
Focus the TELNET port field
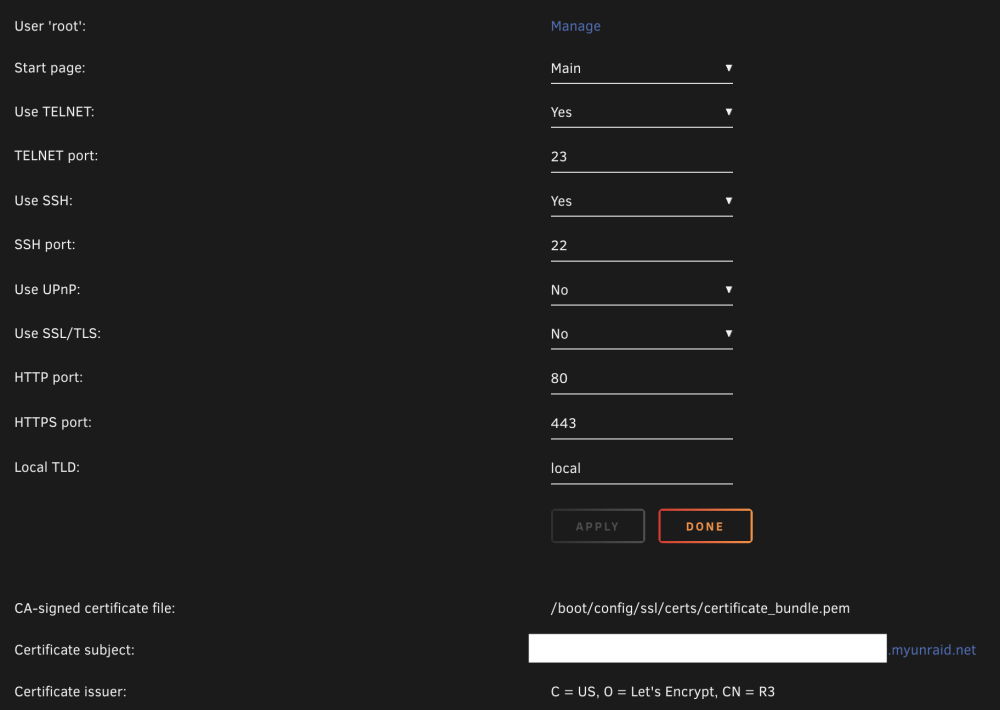click(642, 156)
